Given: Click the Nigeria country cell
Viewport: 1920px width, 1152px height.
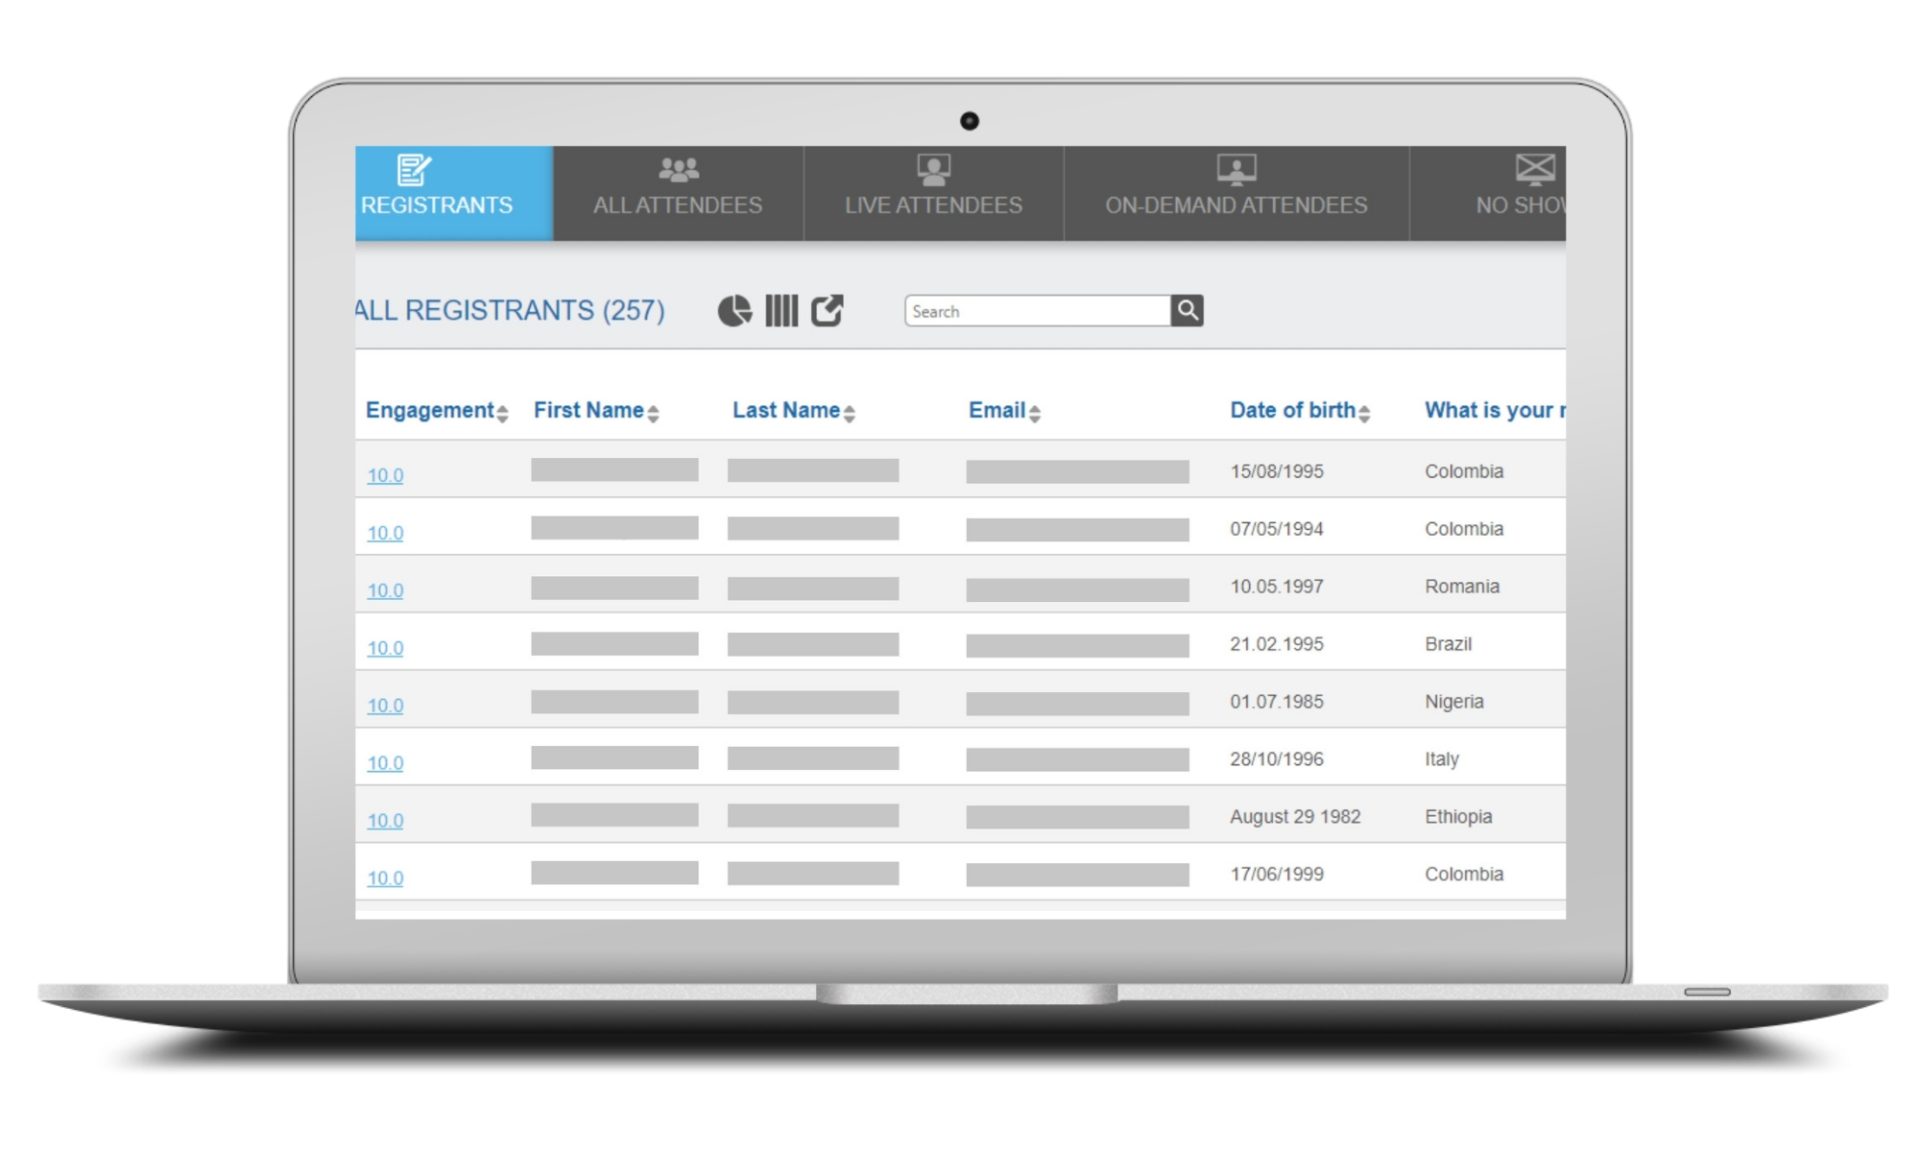Looking at the screenshot, I should coord(1454,701).
